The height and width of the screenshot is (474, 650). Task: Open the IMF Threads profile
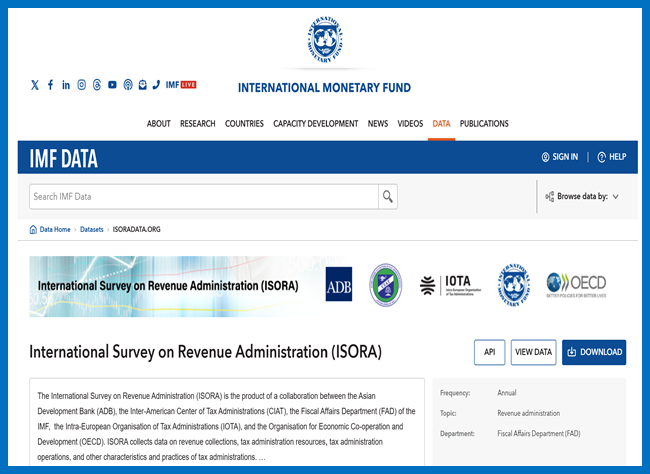tap(97, 85)
